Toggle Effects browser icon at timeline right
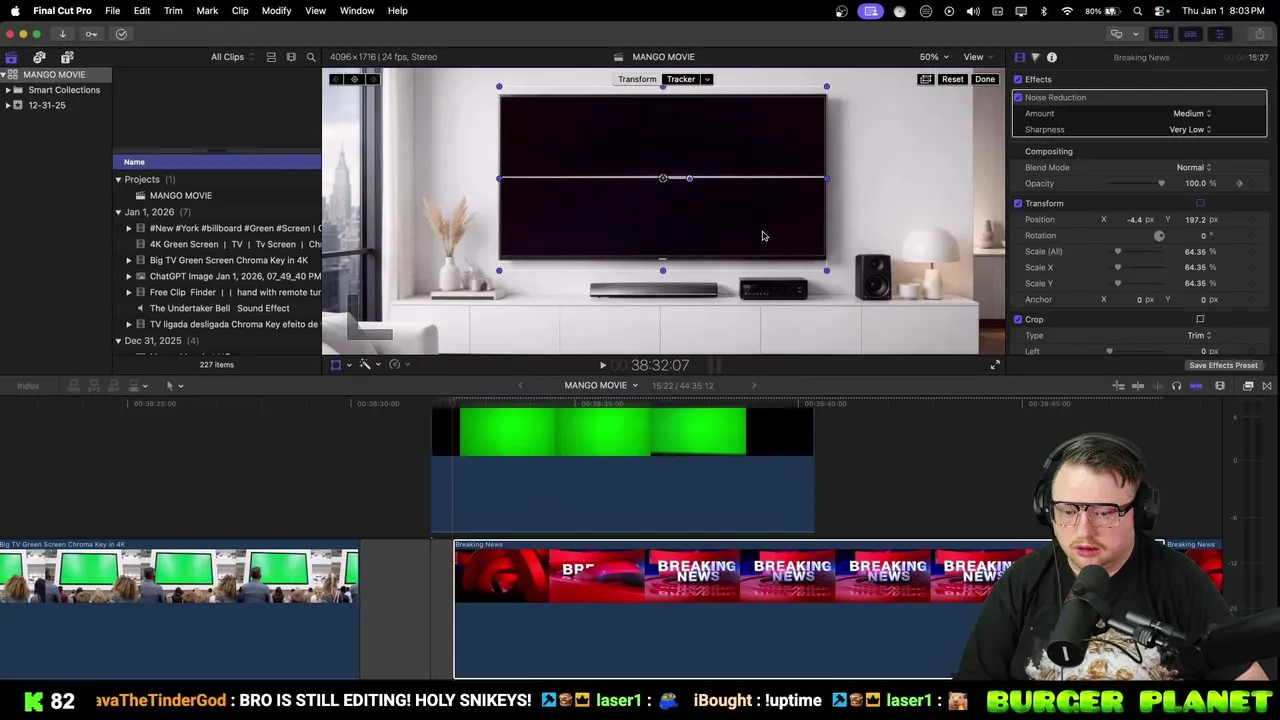This screenshot has width=1280, height=720. coord(1248,386)
